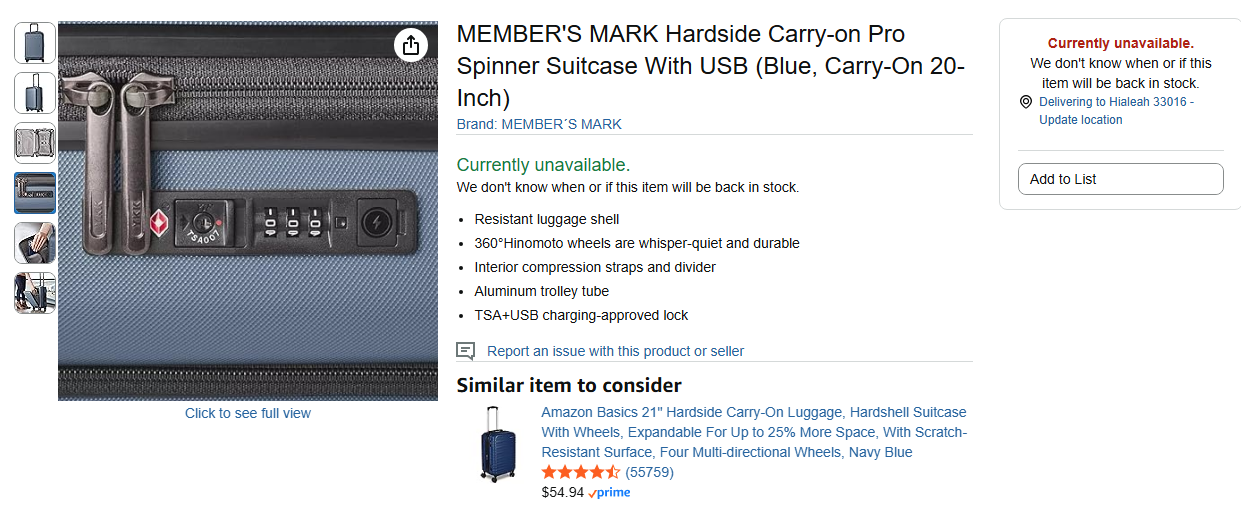Open the Amazon Basics 21" luggage title link

[754, 432]
